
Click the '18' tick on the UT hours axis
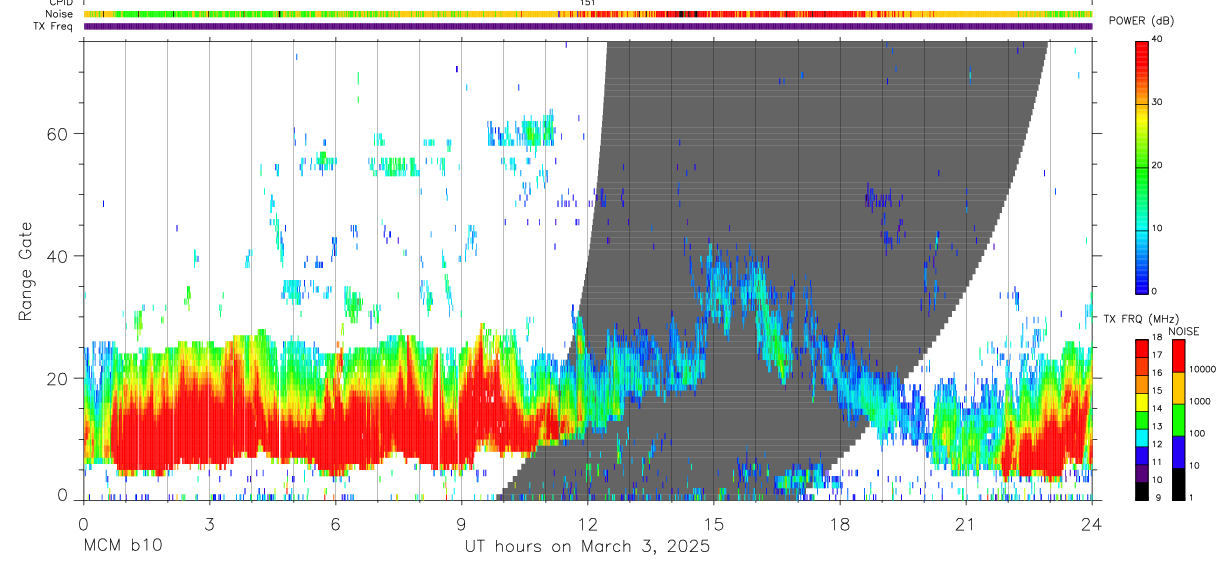(839, 523)
